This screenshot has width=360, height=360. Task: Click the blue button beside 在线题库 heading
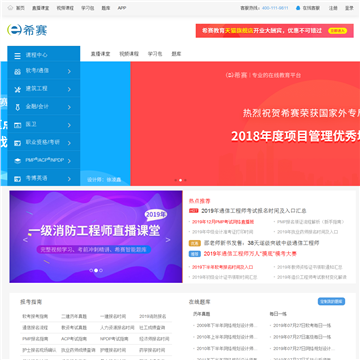click(331, 301)
